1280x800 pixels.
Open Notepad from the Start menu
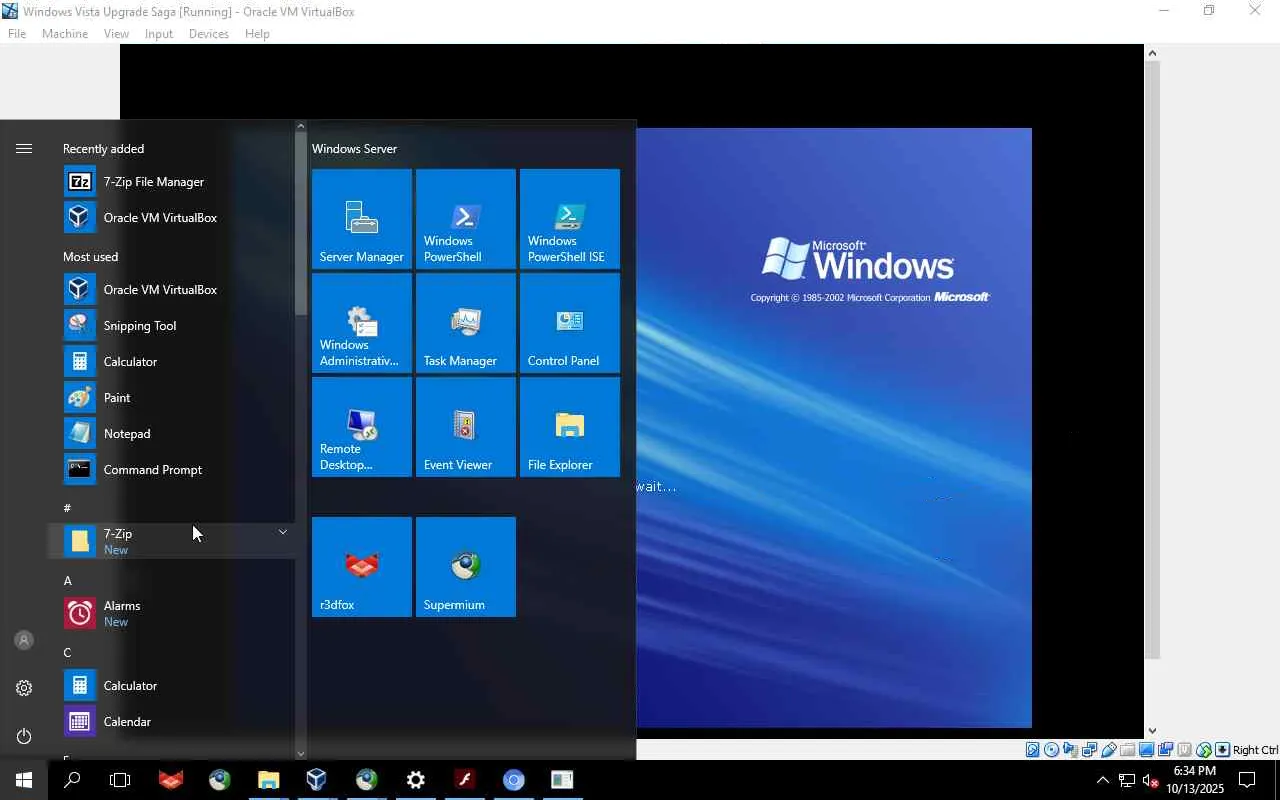coord(171,434)
